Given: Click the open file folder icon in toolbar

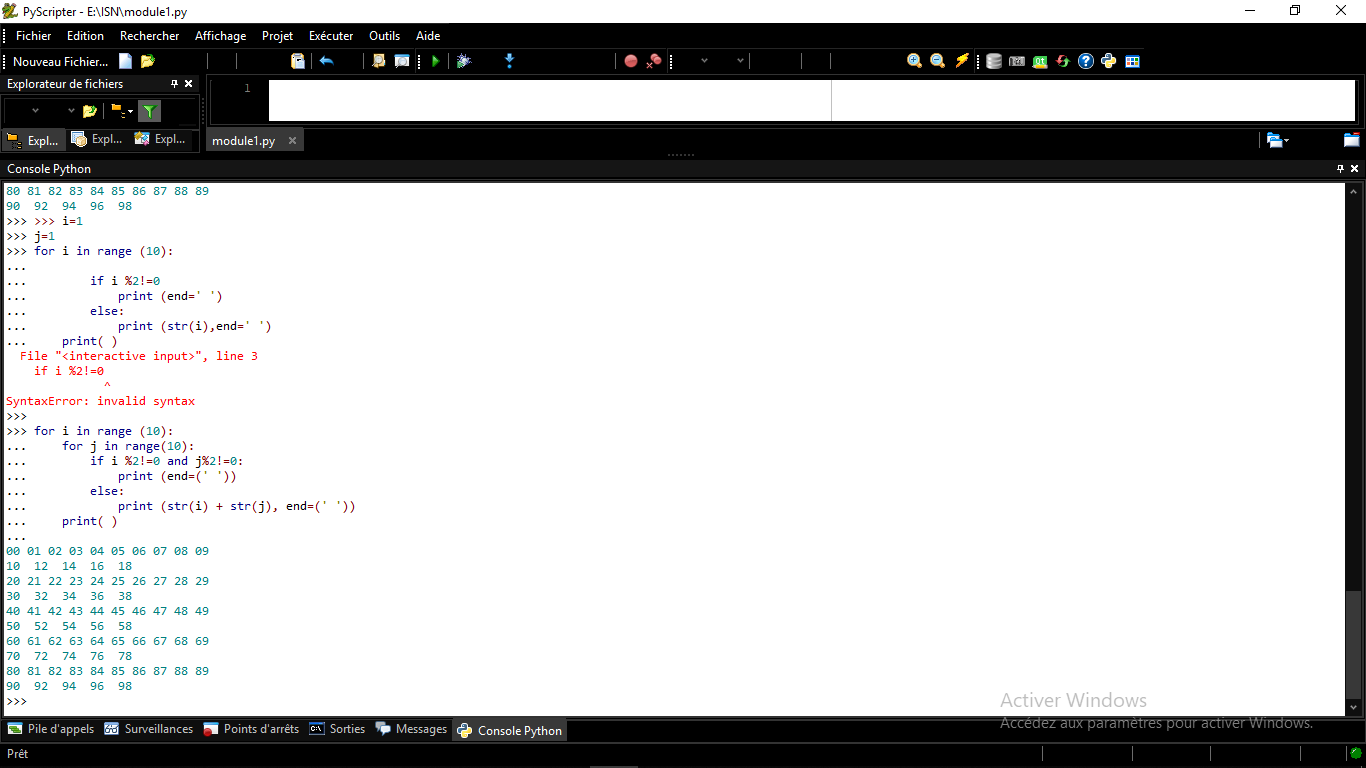Looking at the screenshot, I should 148,61.
